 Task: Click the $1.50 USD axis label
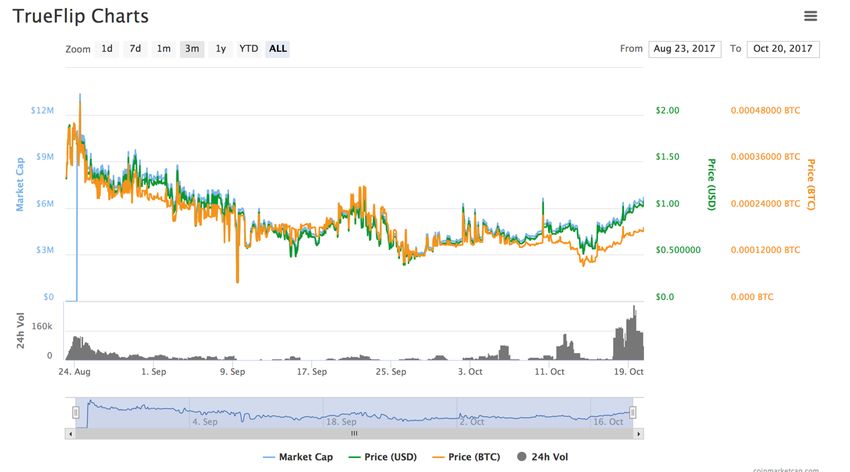pos(667,157)
